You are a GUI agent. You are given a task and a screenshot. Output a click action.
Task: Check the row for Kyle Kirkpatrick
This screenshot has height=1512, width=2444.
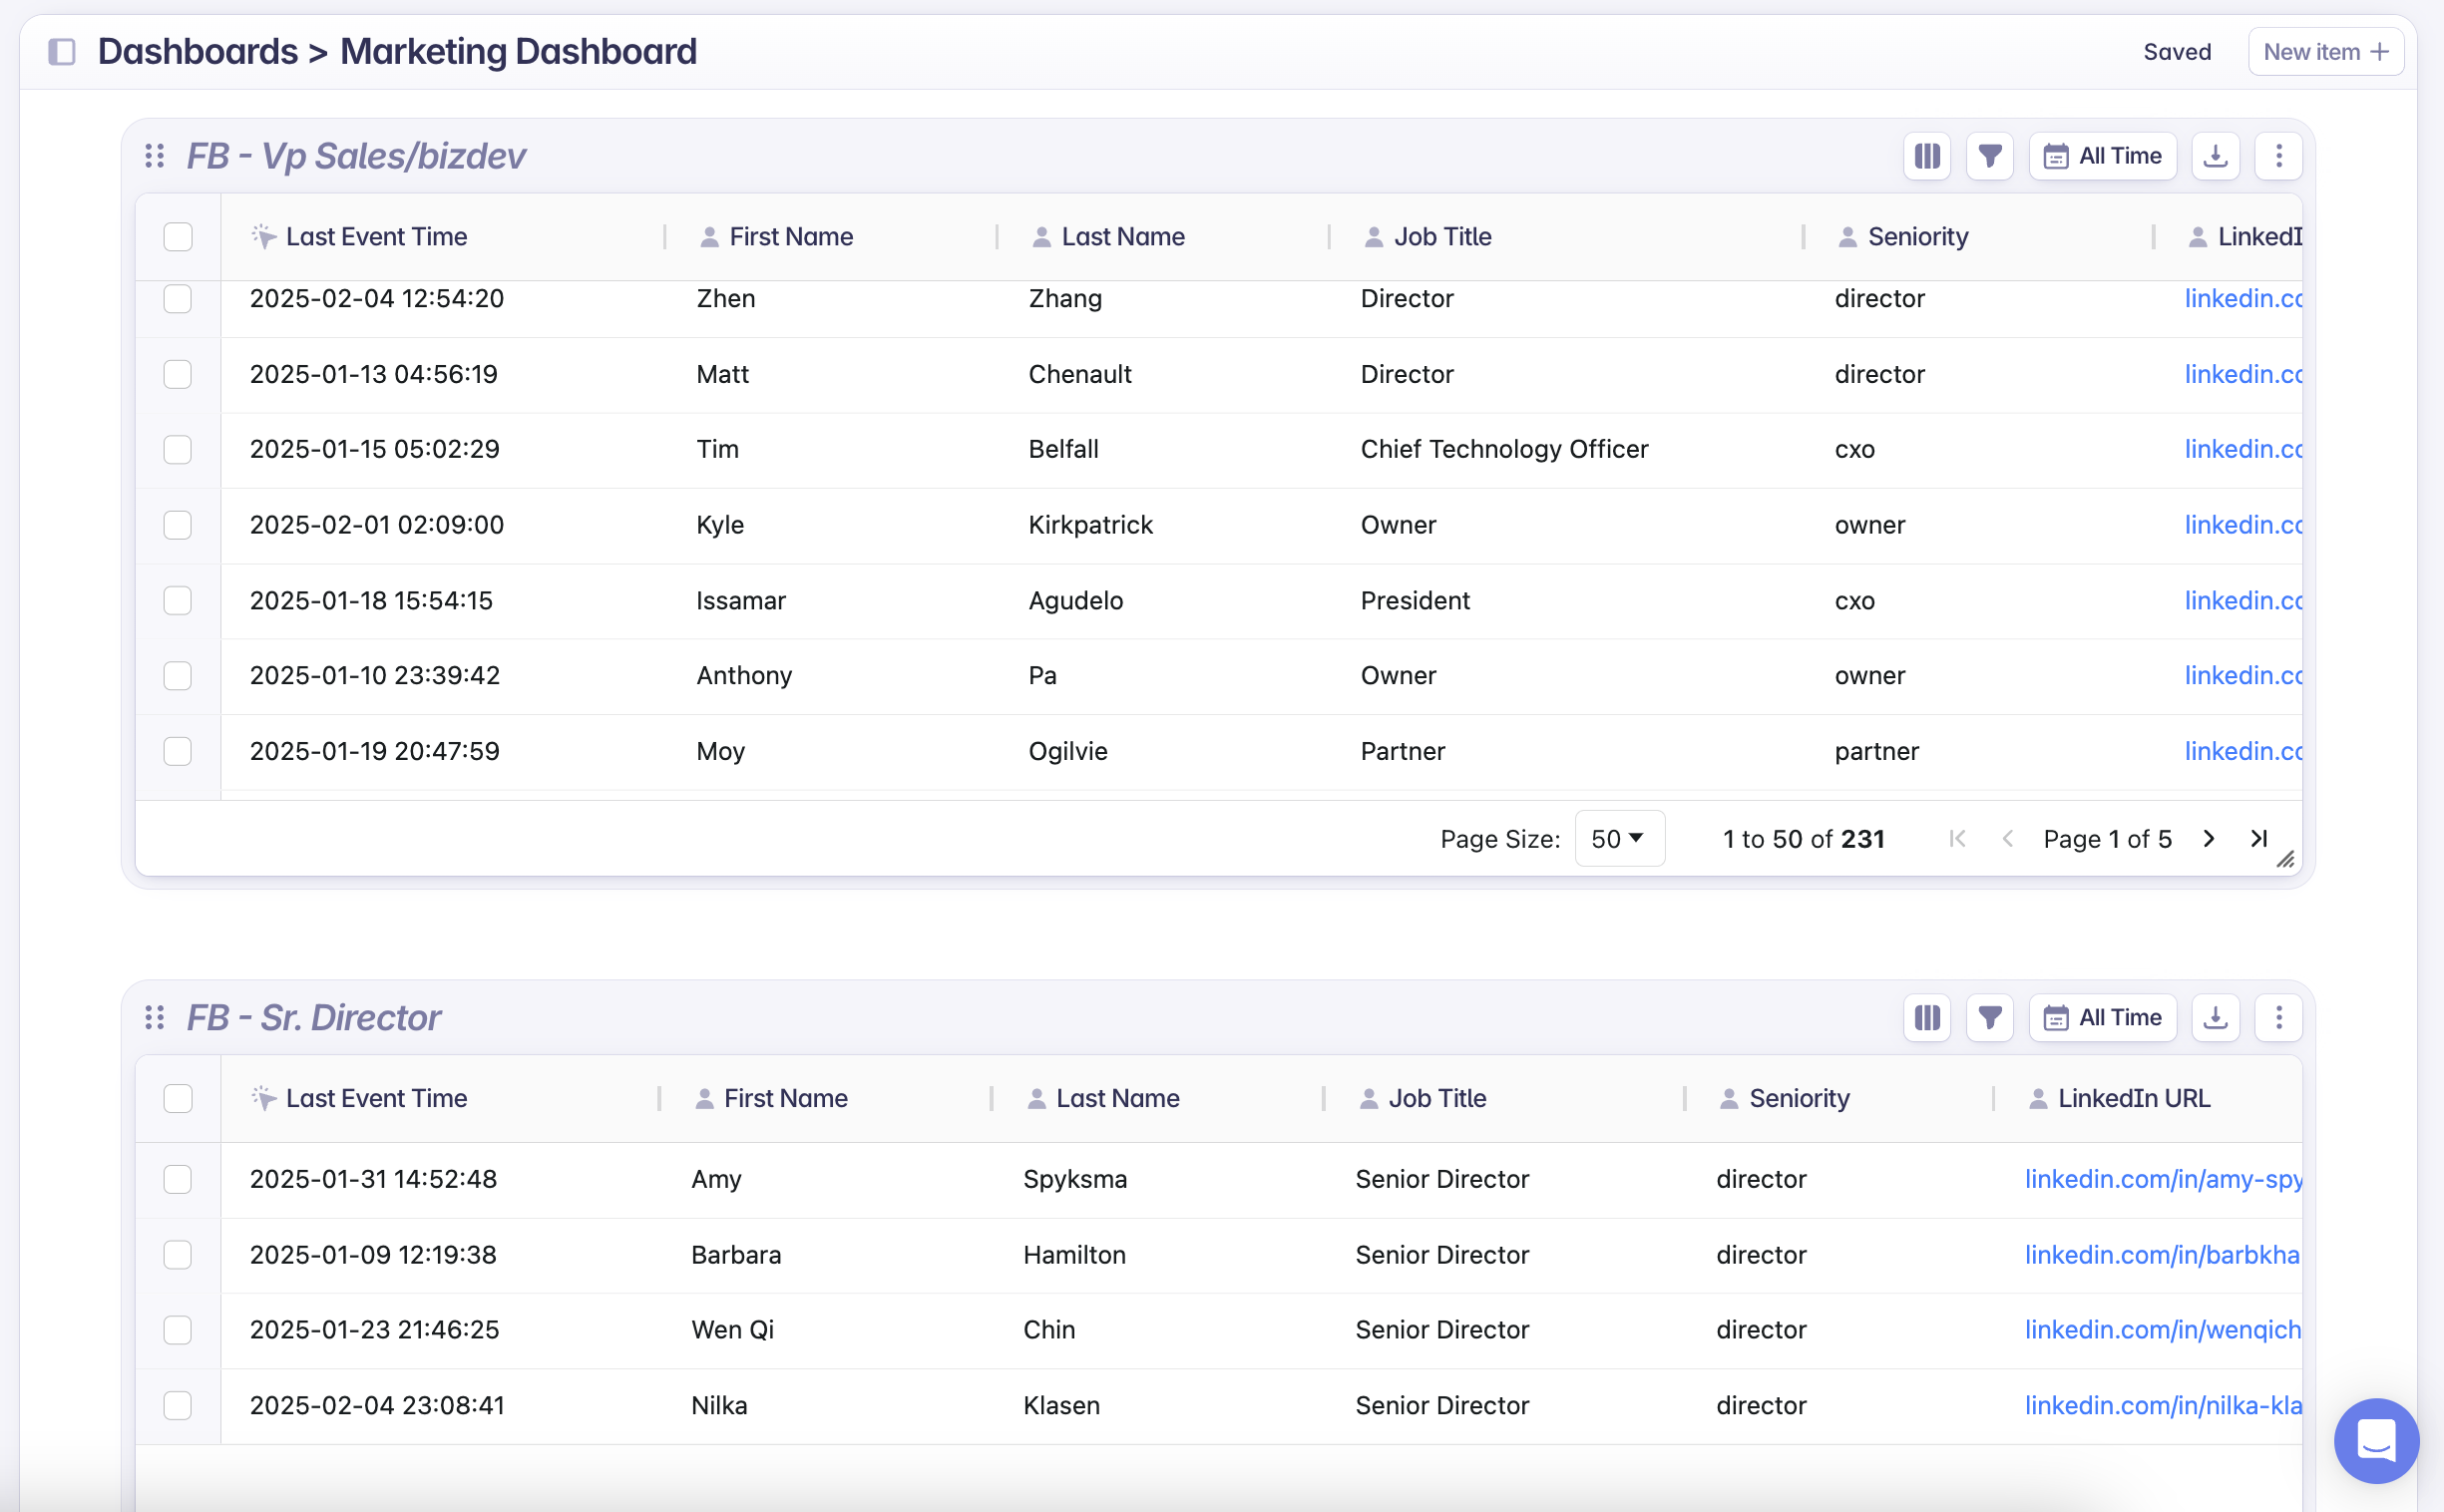[178, 525]
